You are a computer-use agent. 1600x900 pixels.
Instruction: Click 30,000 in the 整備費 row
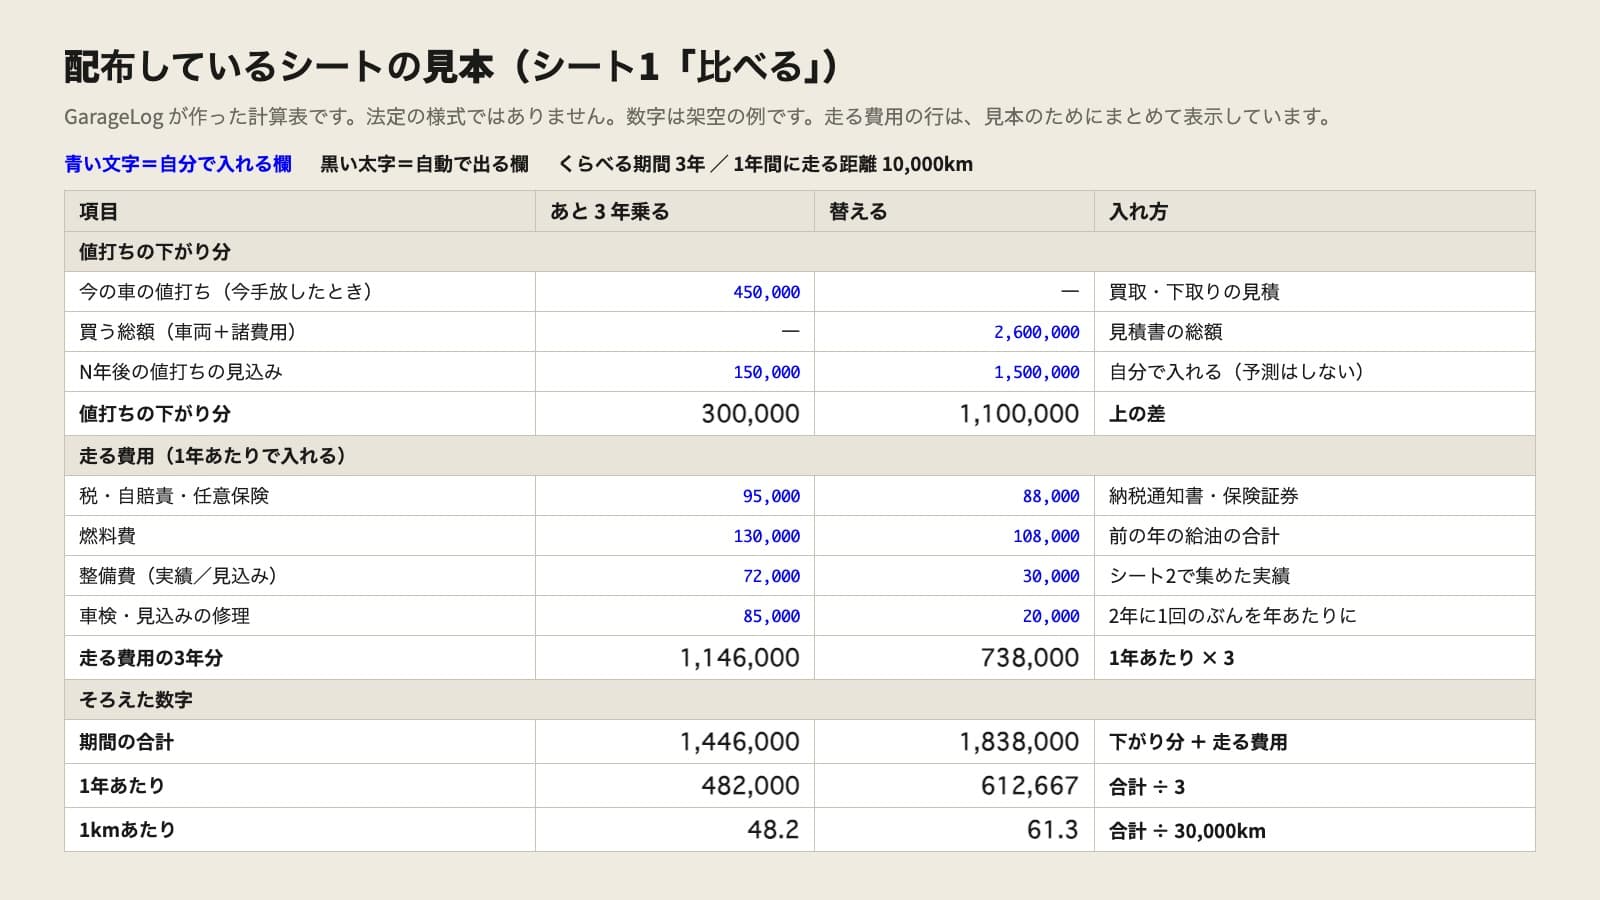click(x=1051, y=576)
